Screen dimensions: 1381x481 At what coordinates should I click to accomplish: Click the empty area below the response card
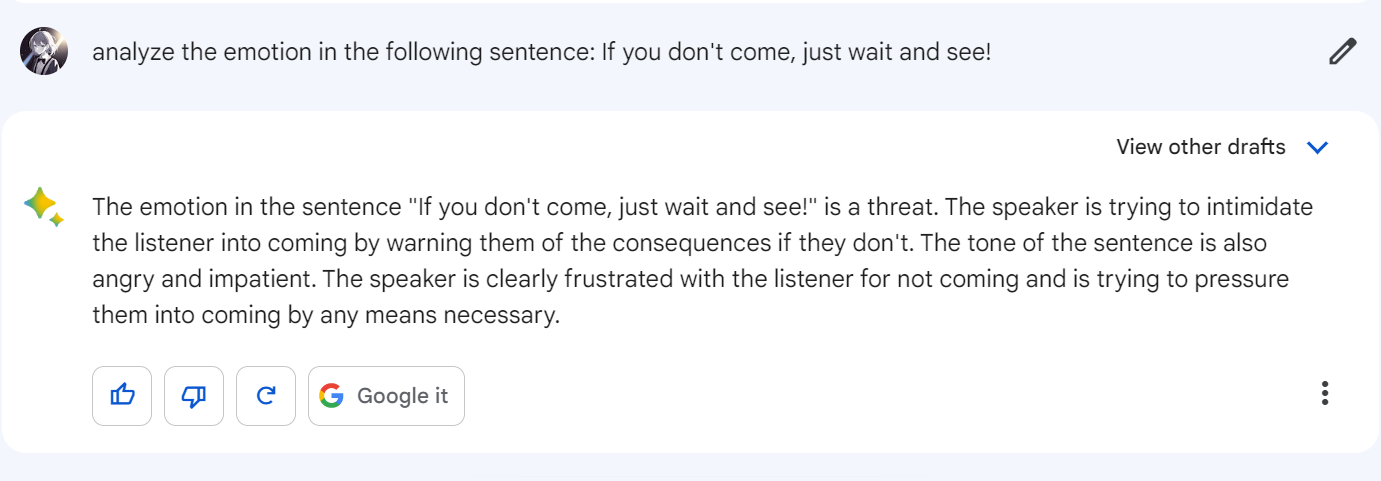[x=690, y=468]
